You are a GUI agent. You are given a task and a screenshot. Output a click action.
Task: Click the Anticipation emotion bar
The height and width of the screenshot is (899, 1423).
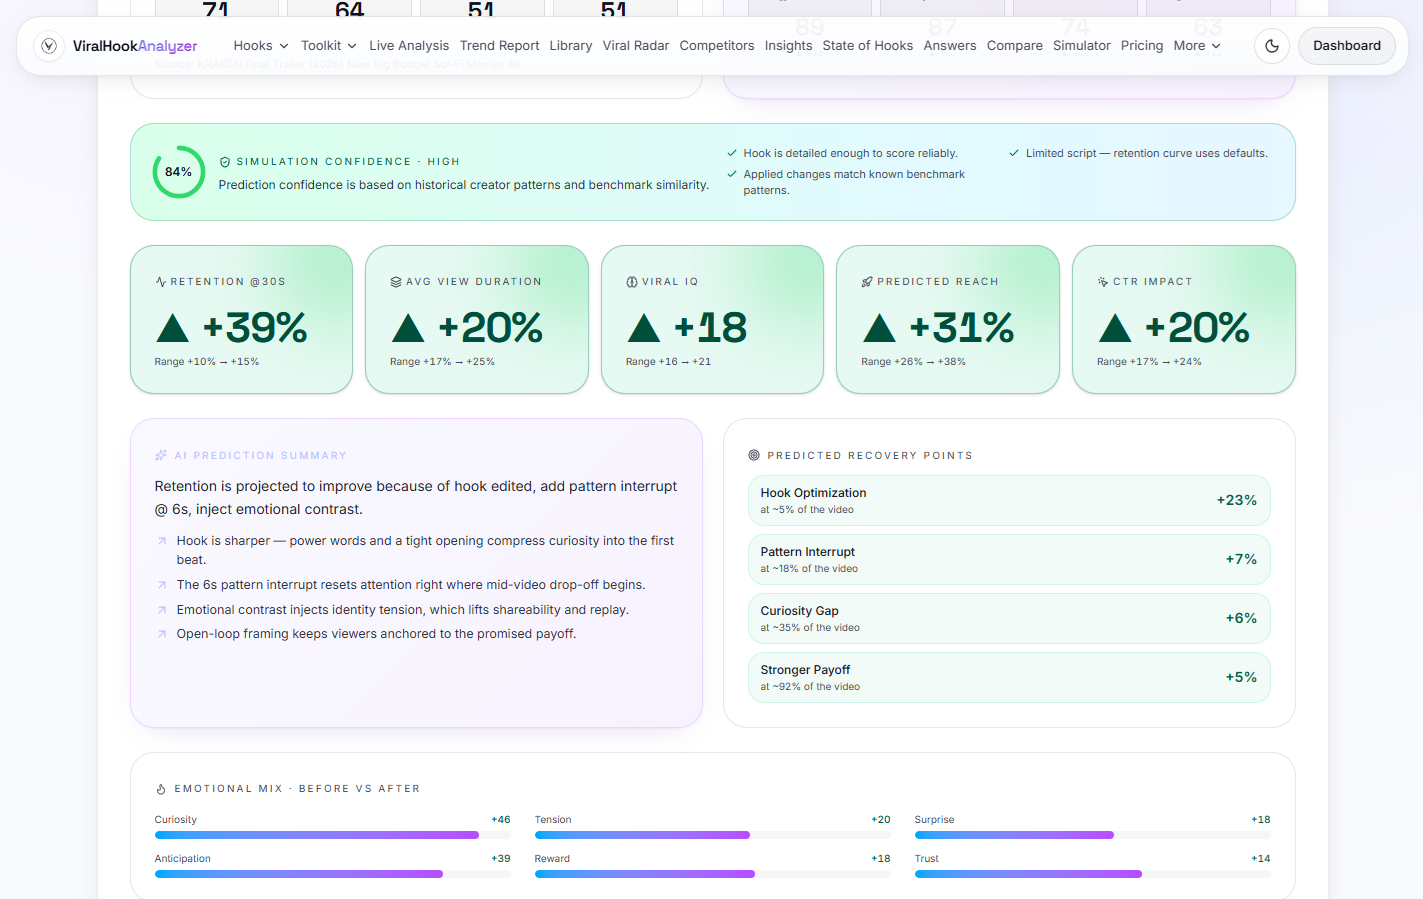332,874
